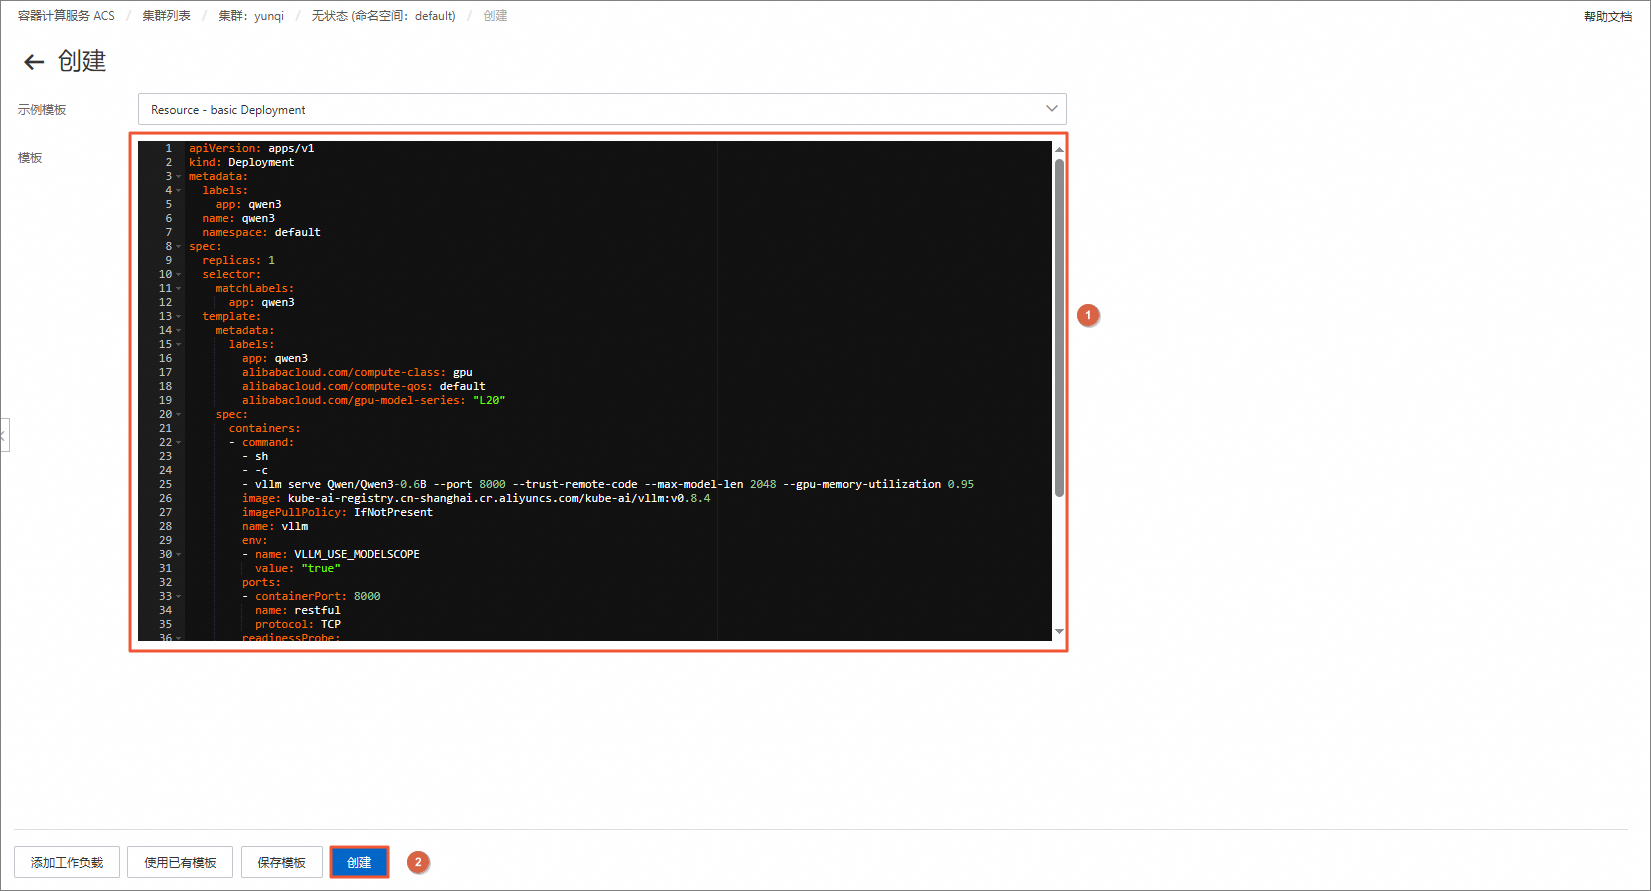Click the compute-qos: default label line
This screenshot has height=891, width=1651.
364,386
